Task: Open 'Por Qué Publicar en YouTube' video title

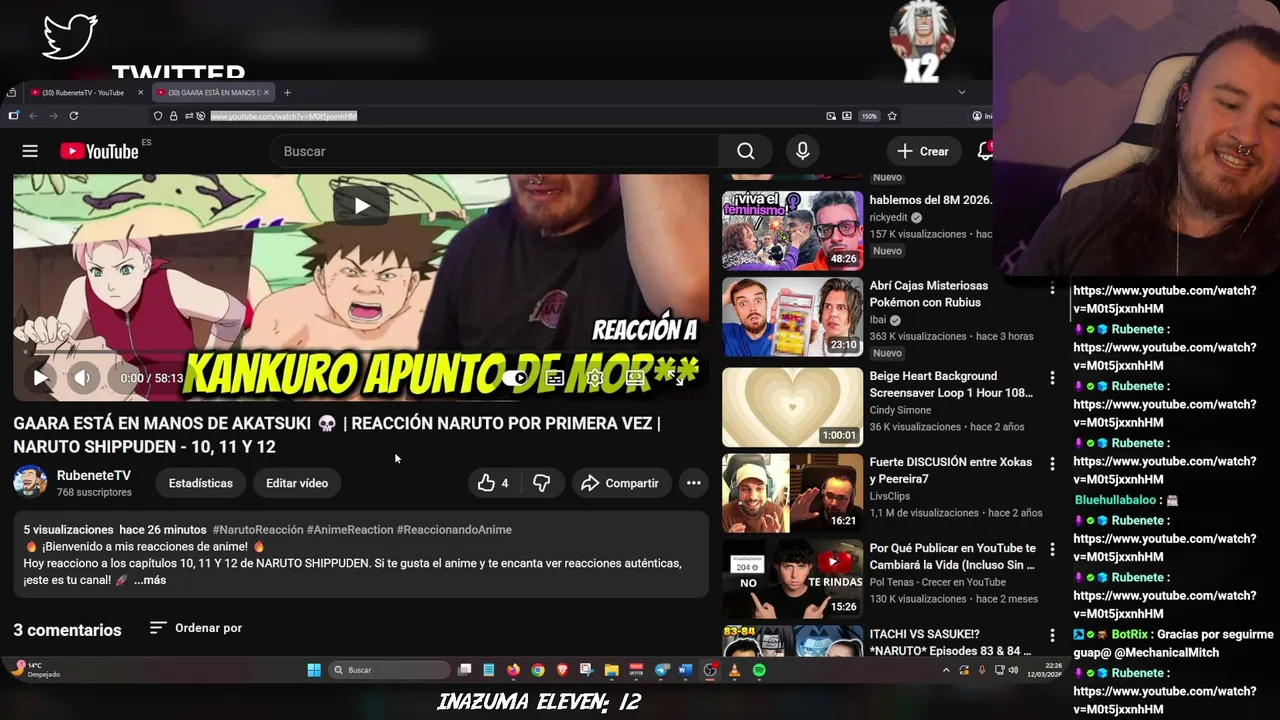Action: tap(953, 556)
